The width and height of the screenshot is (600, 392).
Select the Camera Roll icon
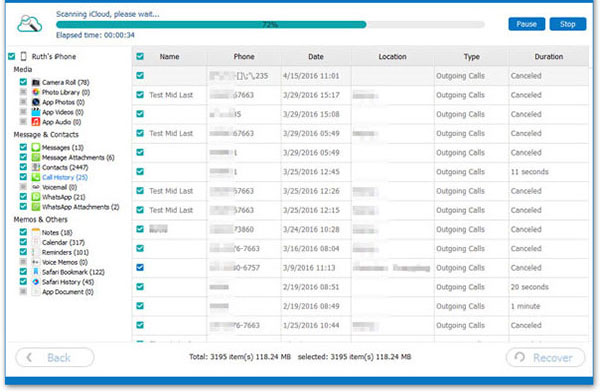point(36,82)
